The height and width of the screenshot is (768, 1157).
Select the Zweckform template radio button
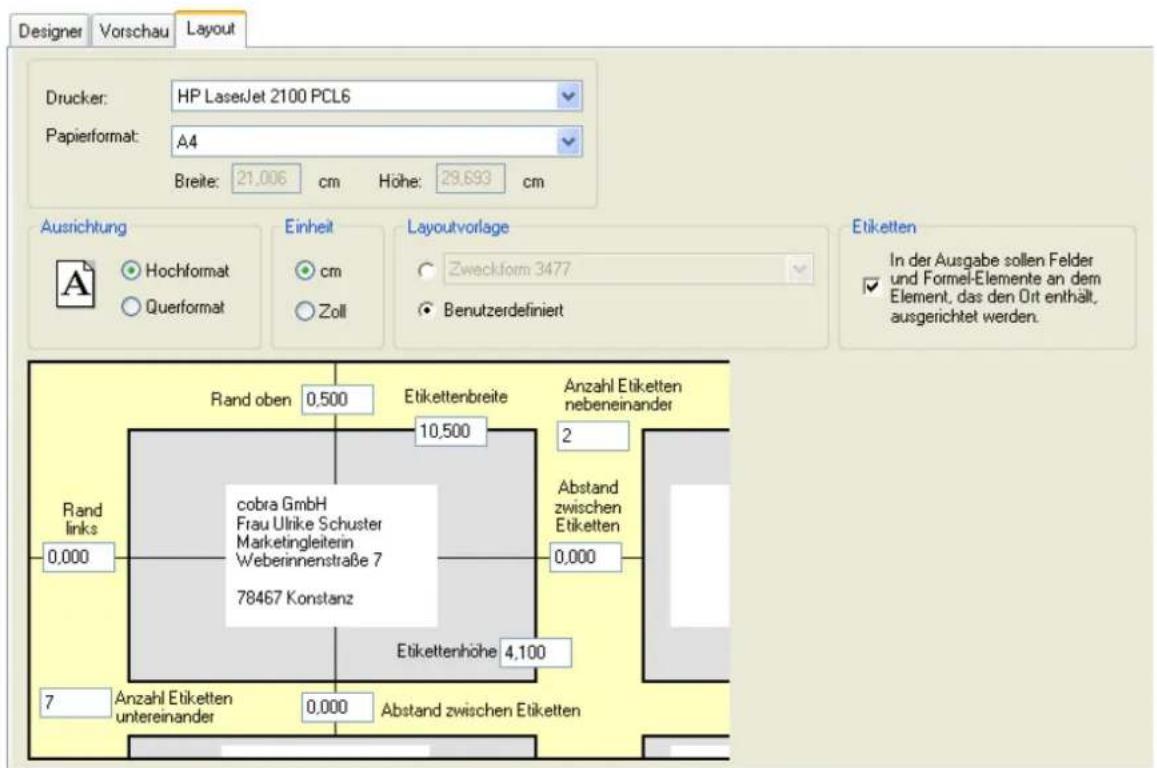coord(426,271)
